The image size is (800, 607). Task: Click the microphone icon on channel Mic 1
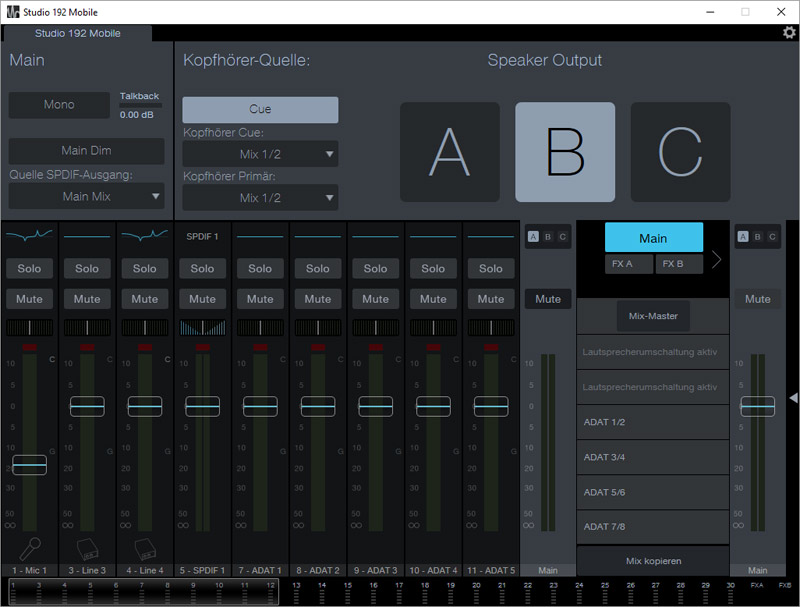29,549
